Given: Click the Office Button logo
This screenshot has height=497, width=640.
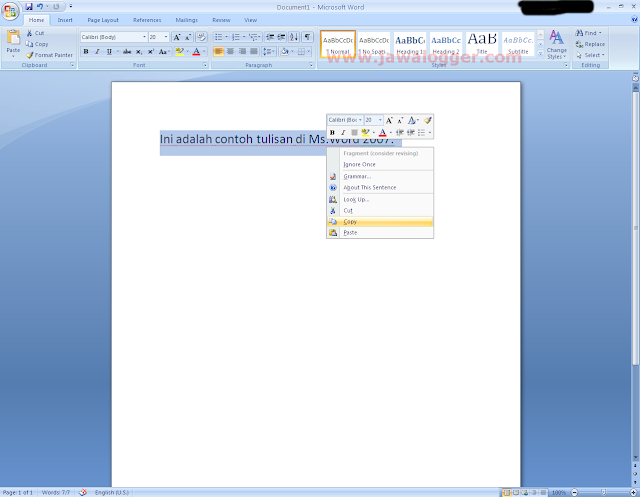Looking at the screenshot, I should 10,11.
